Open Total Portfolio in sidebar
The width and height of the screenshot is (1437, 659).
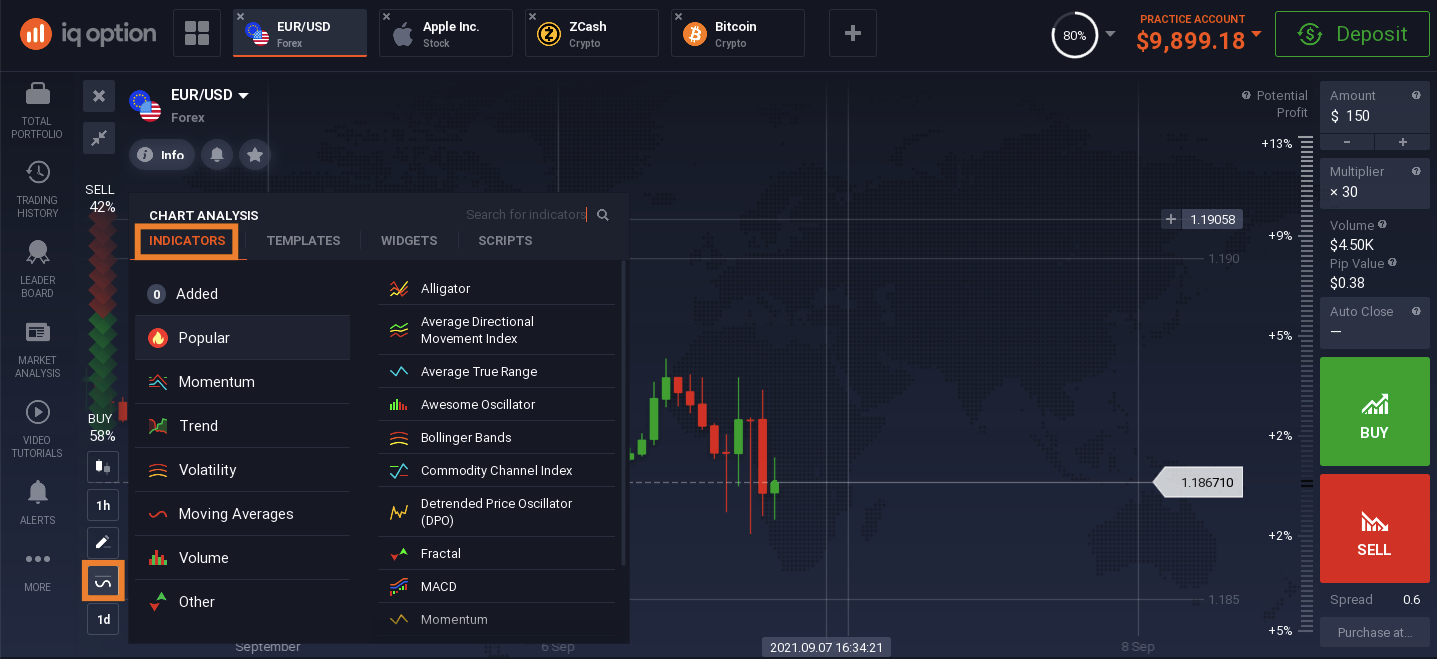[x=37, y=111]
